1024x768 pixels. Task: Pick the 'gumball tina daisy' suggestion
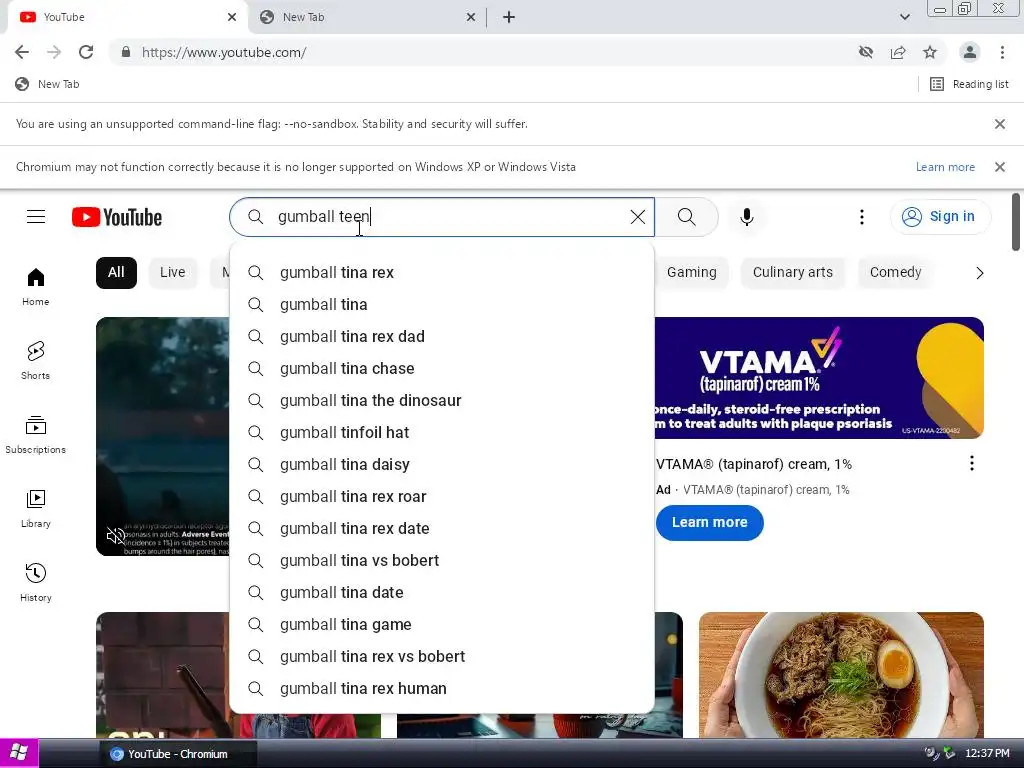[x=442, y=464]
